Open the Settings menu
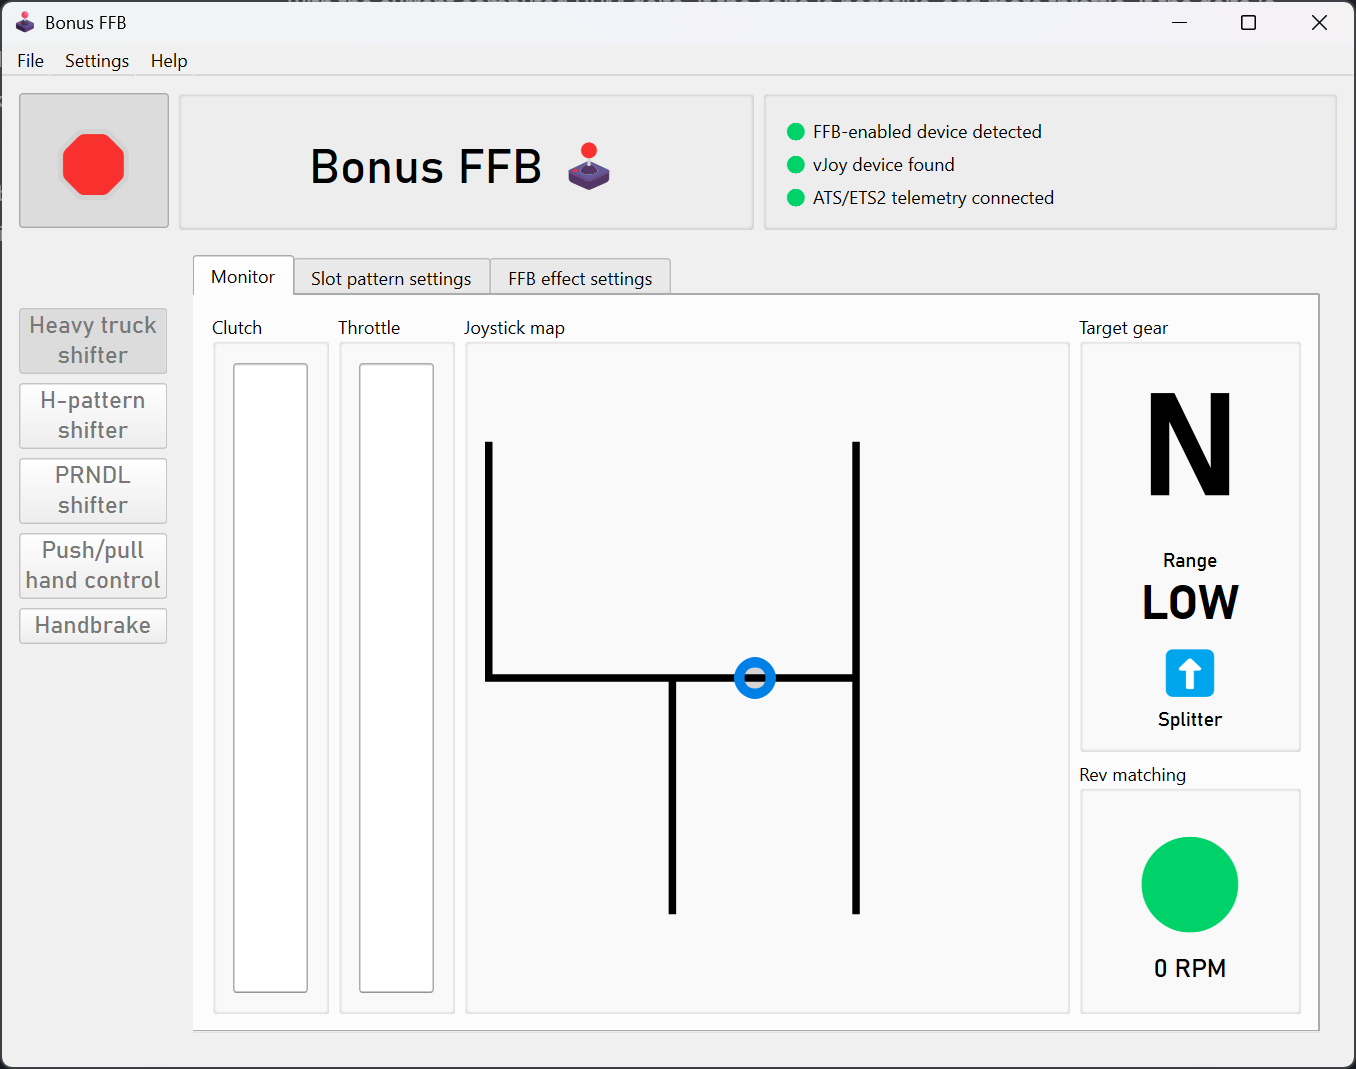Image resolution: width=1356 pixels, height=1069 pixels. [97, 61]
